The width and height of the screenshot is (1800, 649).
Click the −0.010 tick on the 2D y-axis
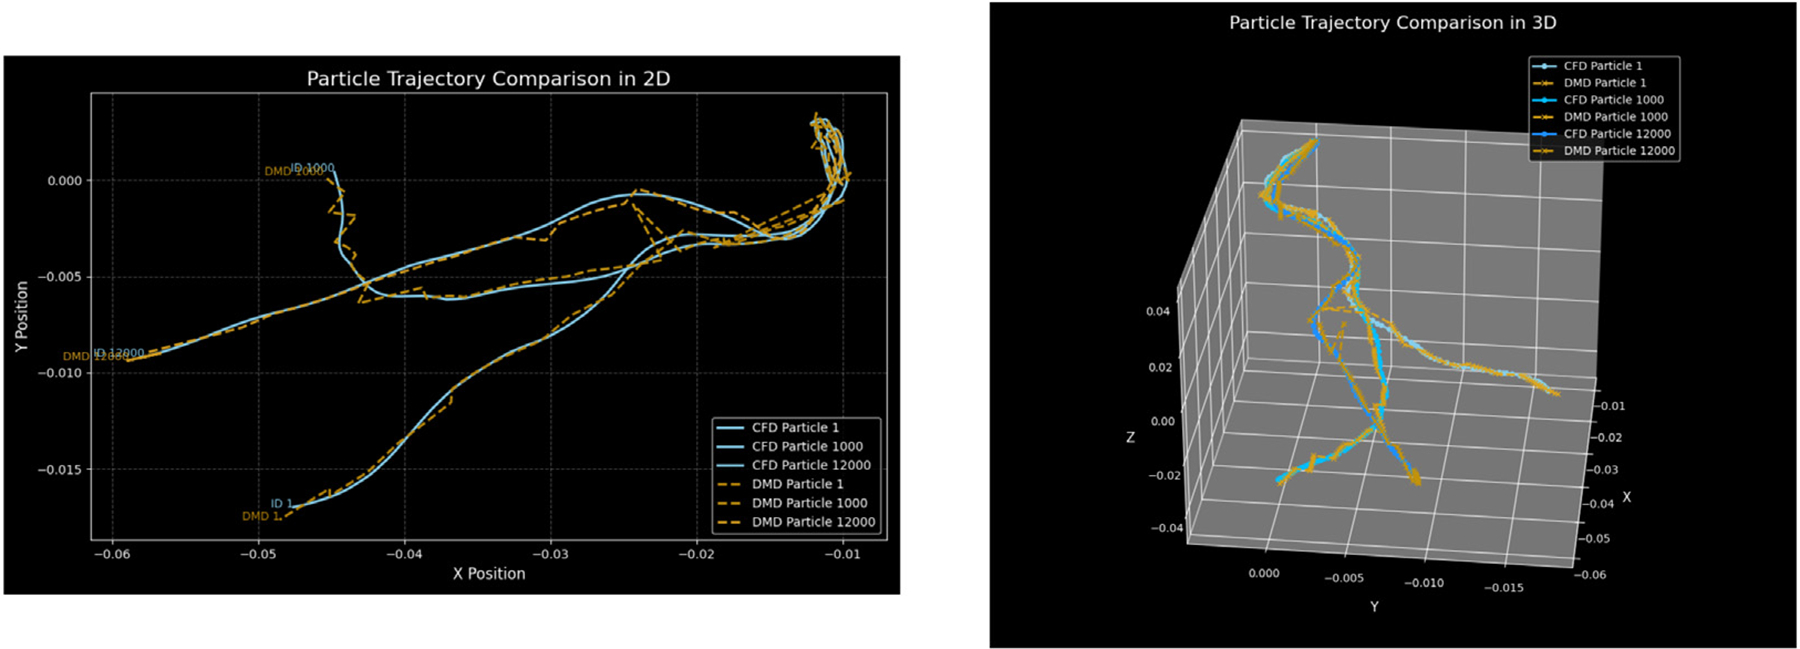click(x=61, y=373)
